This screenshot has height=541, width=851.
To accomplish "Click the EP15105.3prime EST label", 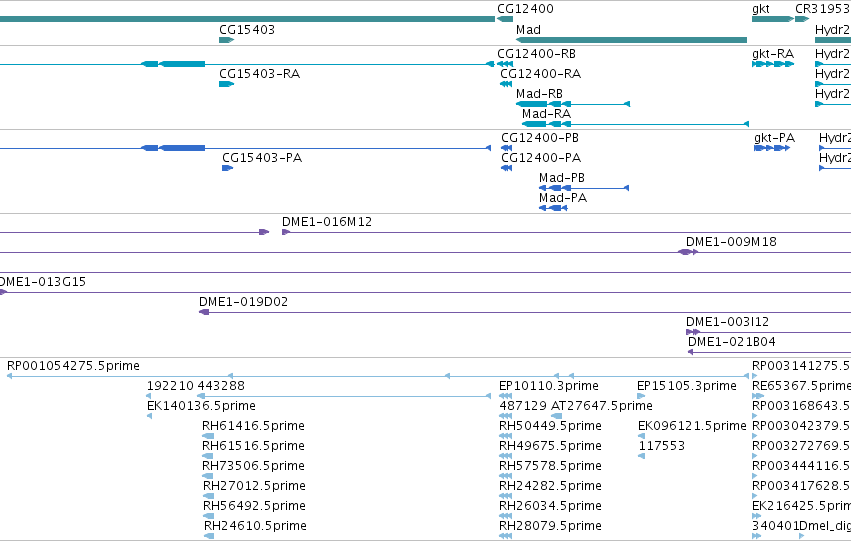I will (x=687, y=386).
